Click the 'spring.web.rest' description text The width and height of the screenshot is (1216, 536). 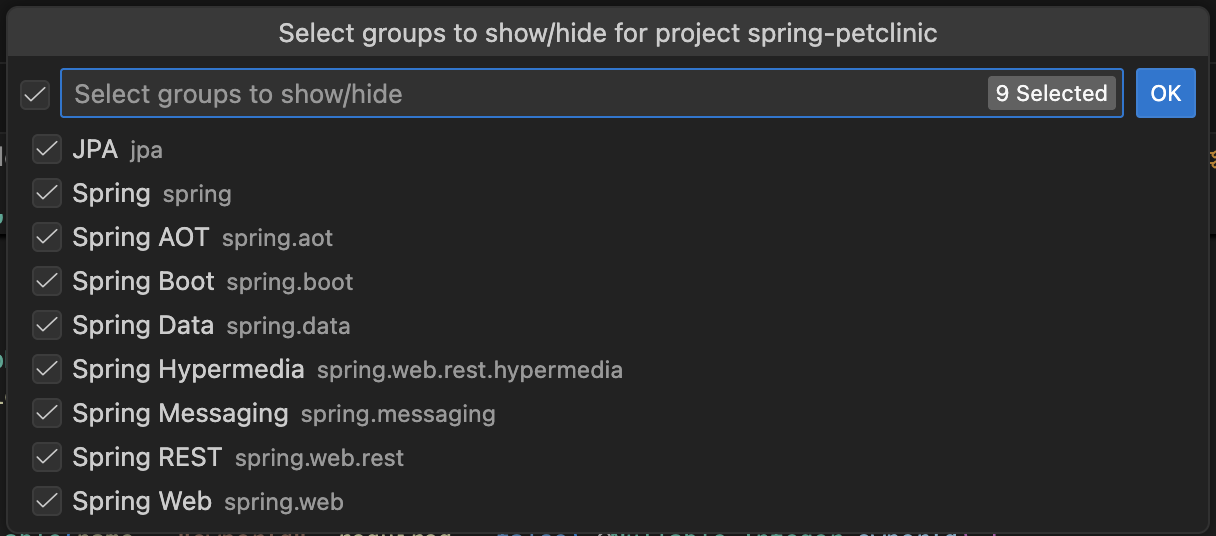coord(319,458)
